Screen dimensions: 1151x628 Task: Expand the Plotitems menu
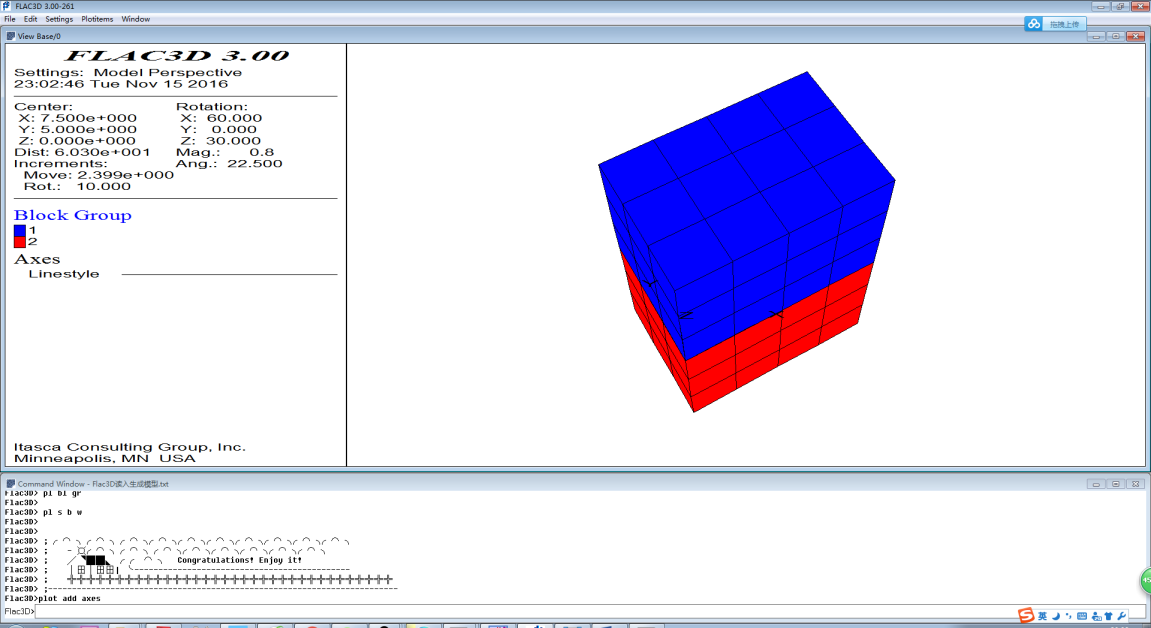pyautogui.click(x=97, y=19)
